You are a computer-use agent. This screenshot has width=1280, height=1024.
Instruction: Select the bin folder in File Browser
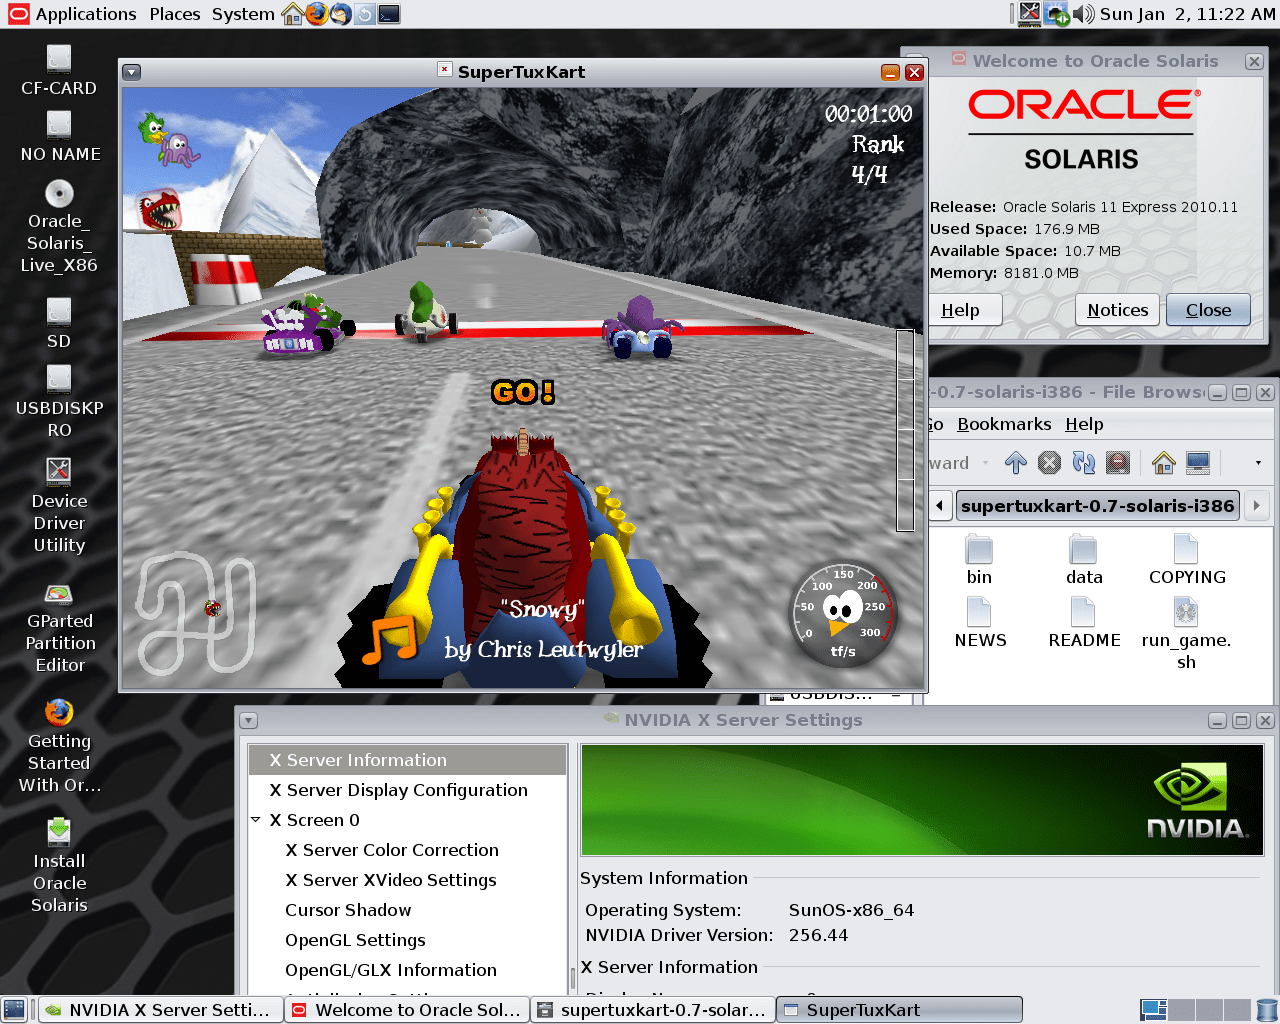tap(979, 560)
